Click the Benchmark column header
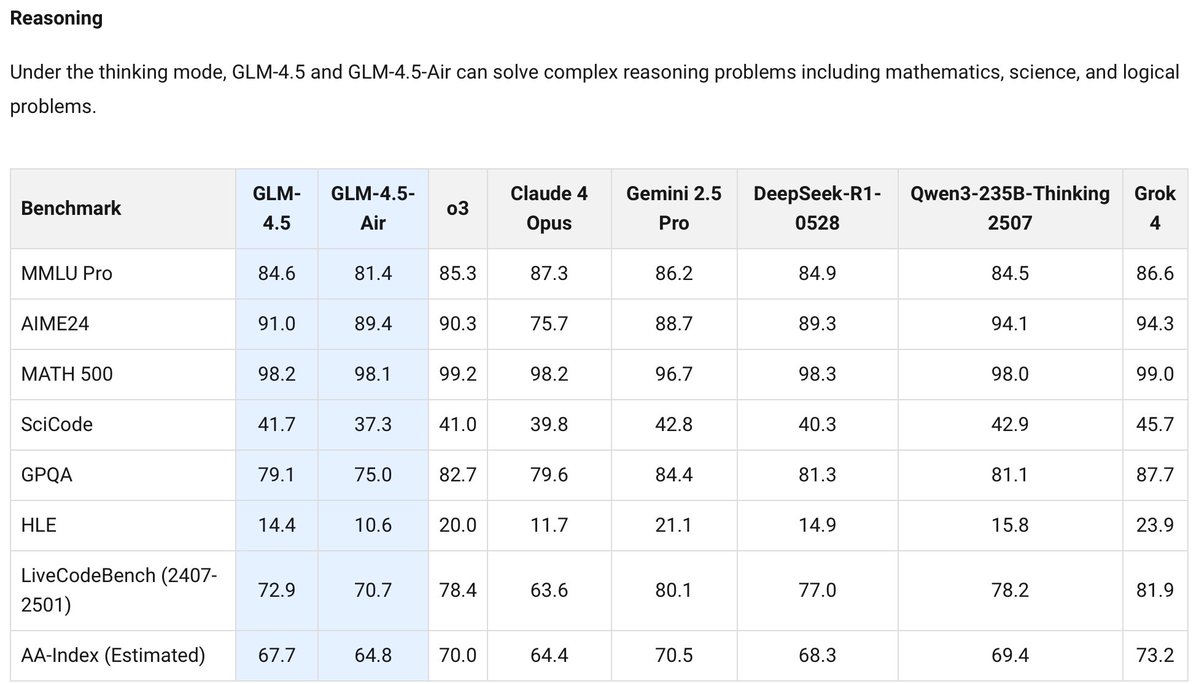Image resolution: width=1199 pixels, height=684 pixels. point(71,208)
